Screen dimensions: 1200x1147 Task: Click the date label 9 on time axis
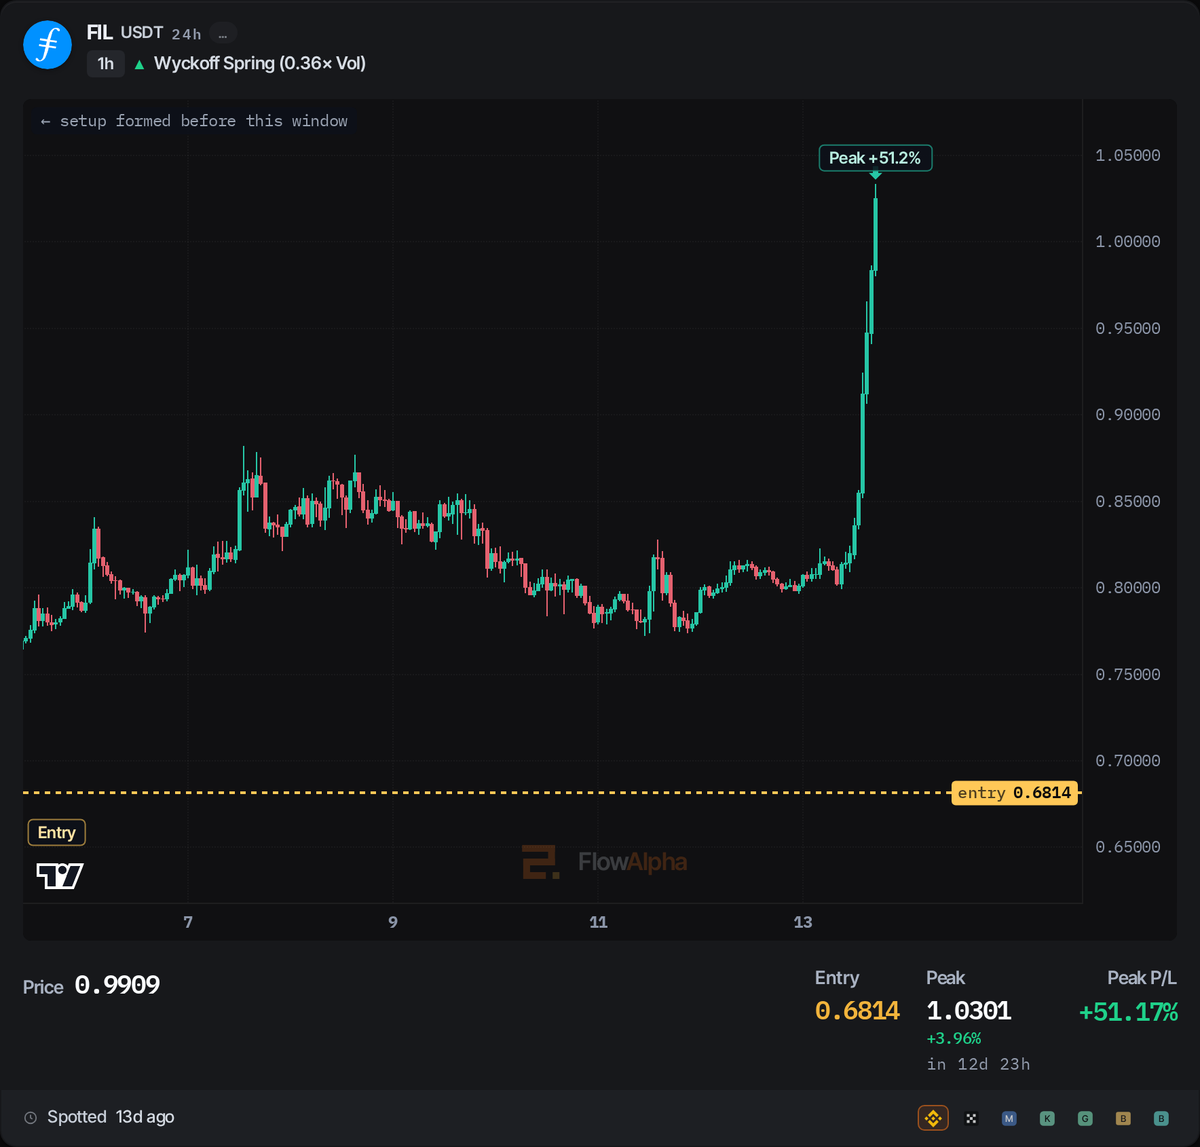[393, 922]
